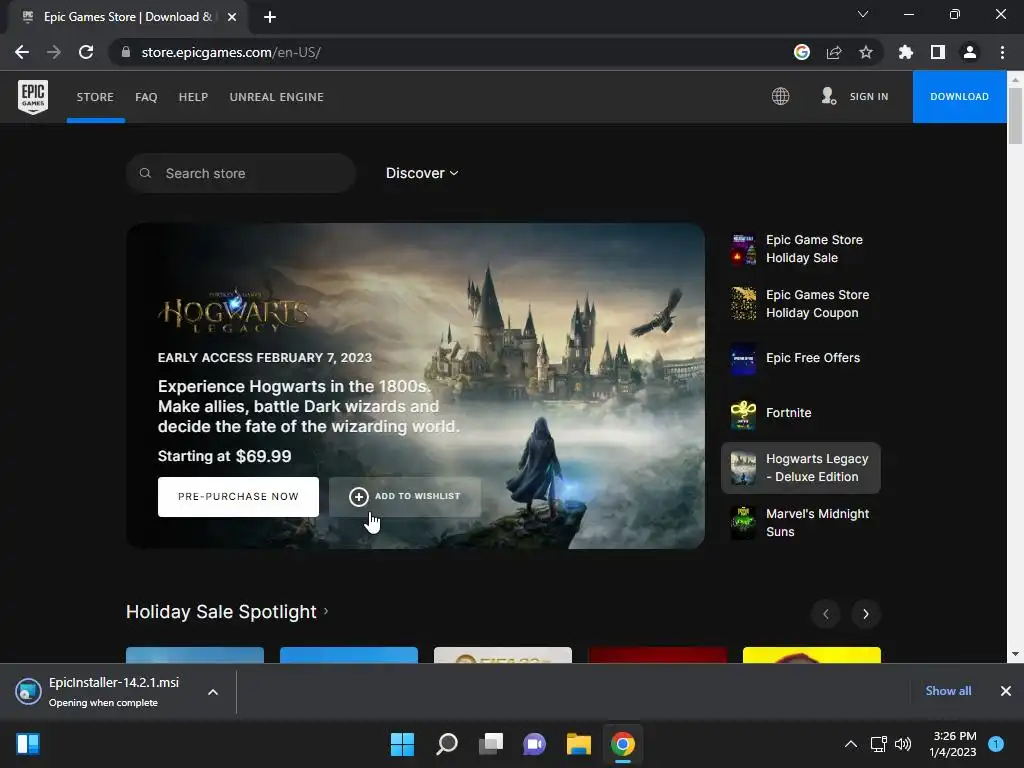Select the Store tab

click(x=95, y=97)
